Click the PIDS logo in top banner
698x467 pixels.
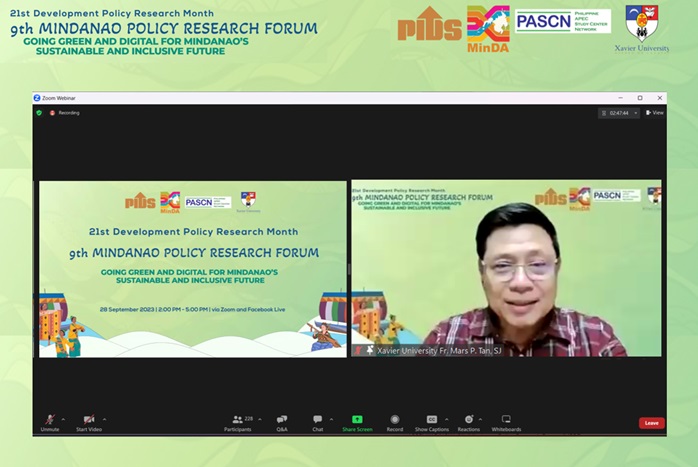coord(429,24)
